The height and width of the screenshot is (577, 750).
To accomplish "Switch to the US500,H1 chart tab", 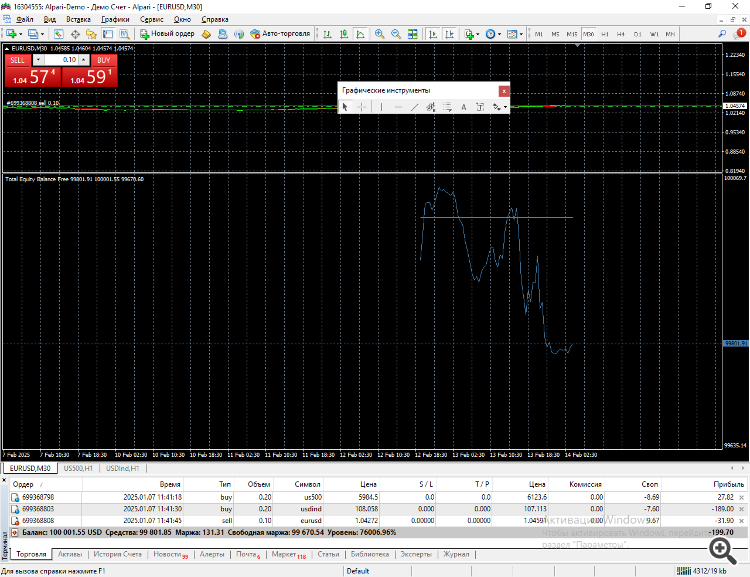I will point(78,468).
